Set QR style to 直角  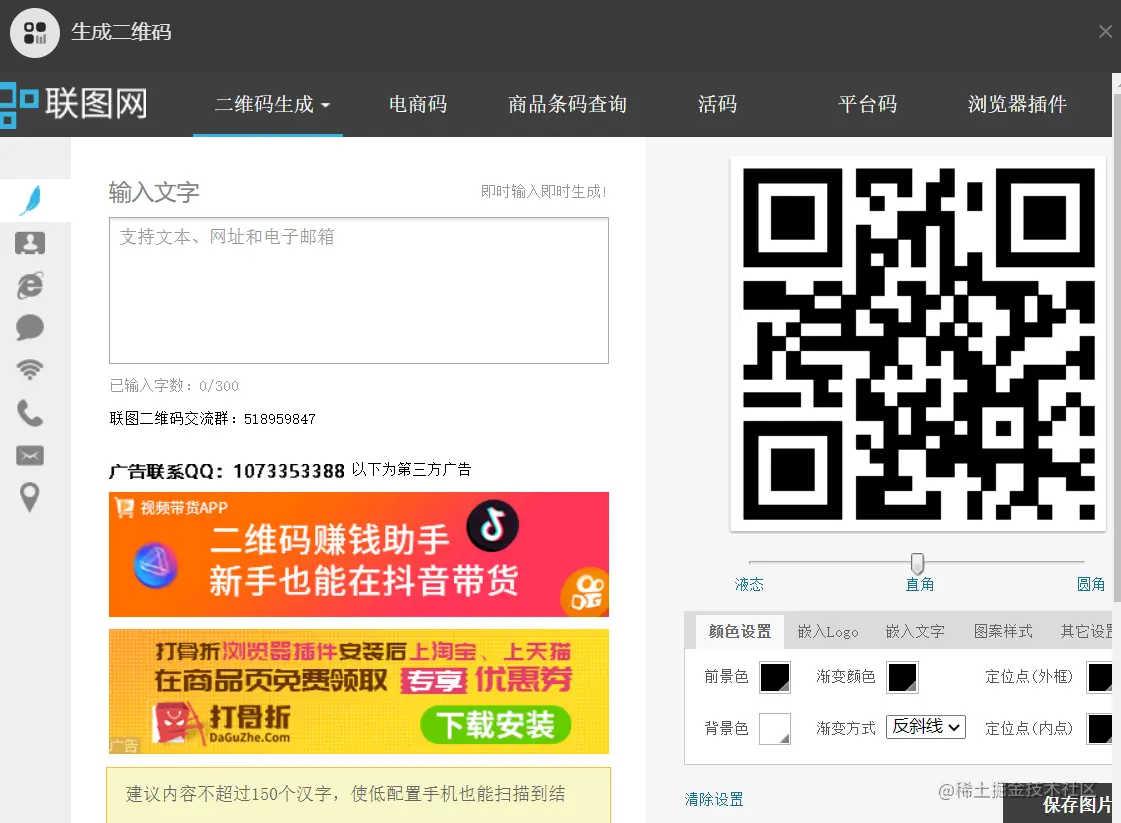click(919, 585)
